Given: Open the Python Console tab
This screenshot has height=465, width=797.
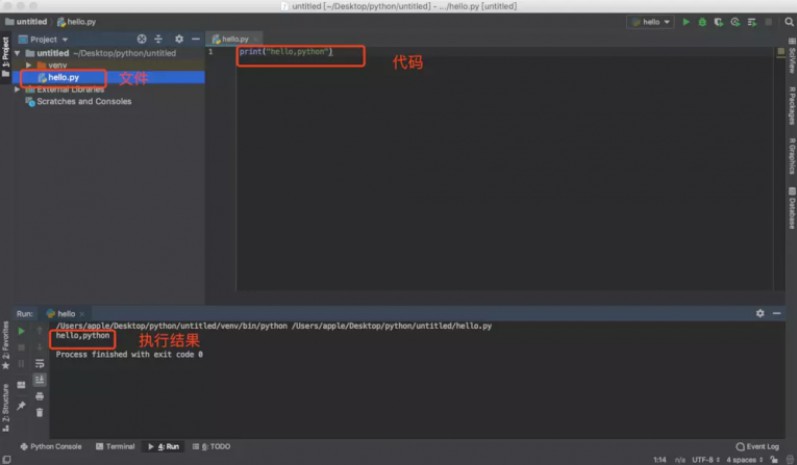Looking at the screenshot, I should pos(51,447).
